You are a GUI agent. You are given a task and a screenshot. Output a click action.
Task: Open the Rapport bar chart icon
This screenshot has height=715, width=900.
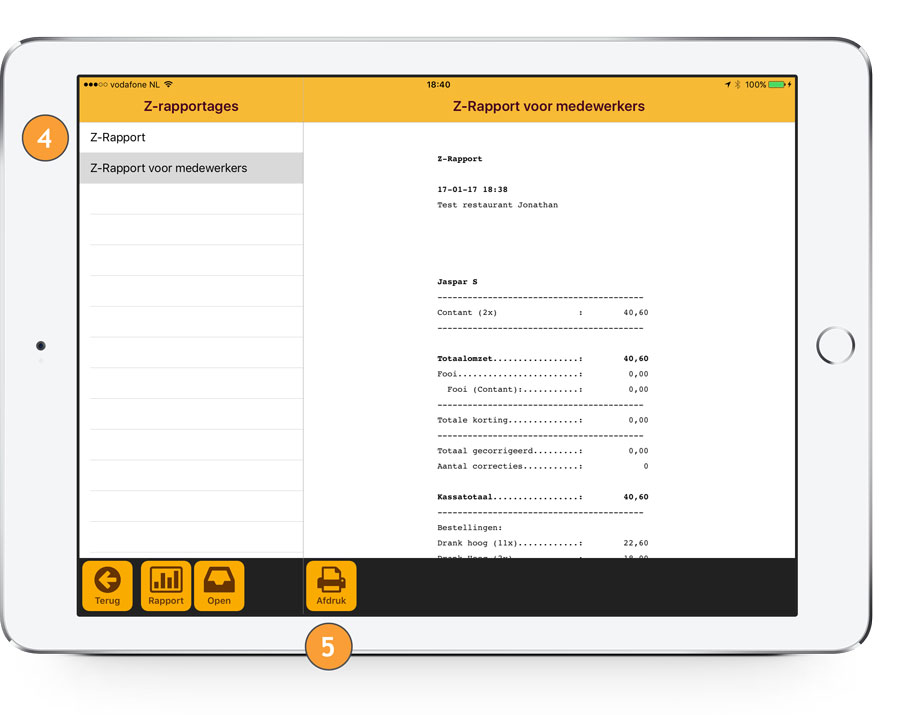pos(166,586)
